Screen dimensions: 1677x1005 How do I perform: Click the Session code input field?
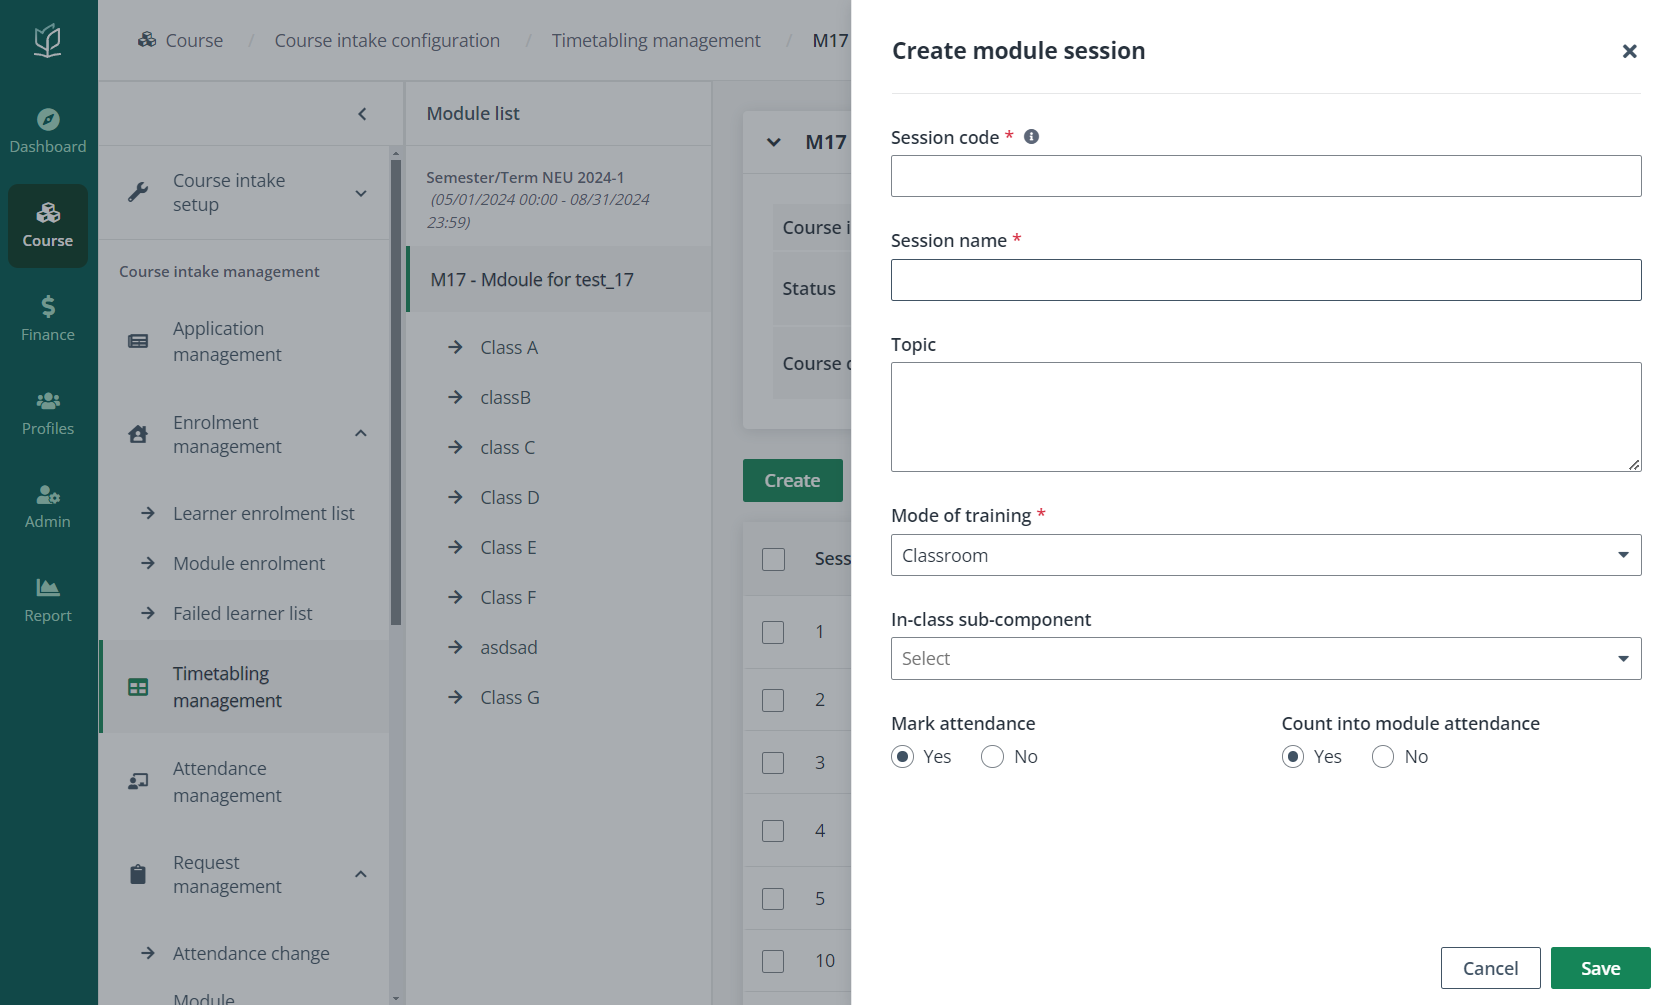pyautogui.click(x=1266, y=176)
